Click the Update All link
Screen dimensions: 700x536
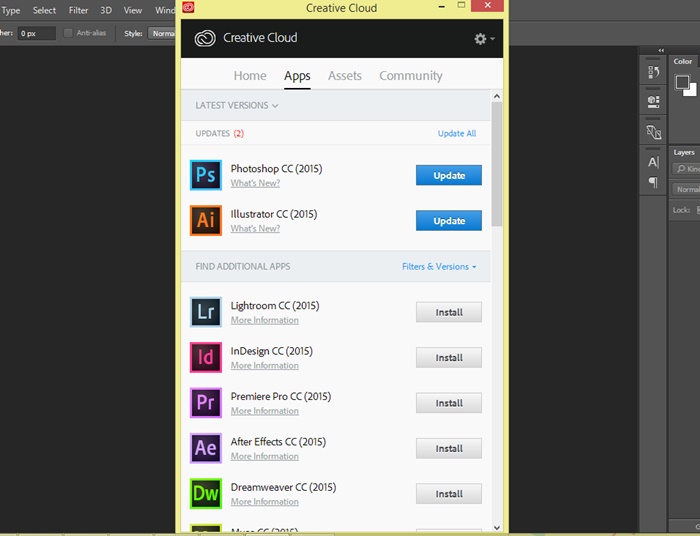[457, 133]
